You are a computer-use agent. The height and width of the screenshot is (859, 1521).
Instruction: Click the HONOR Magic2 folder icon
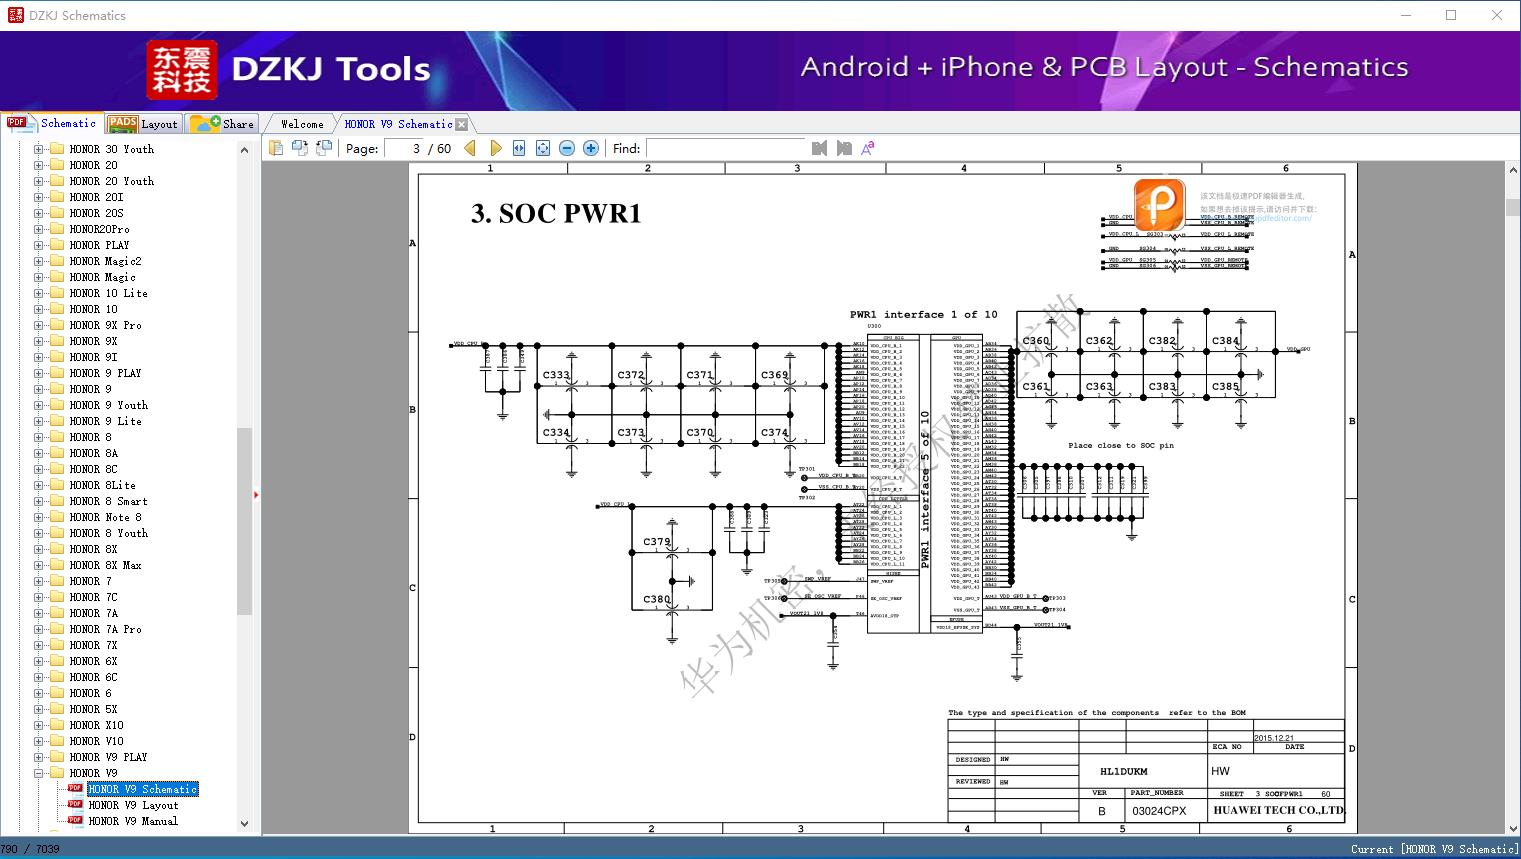57,261
